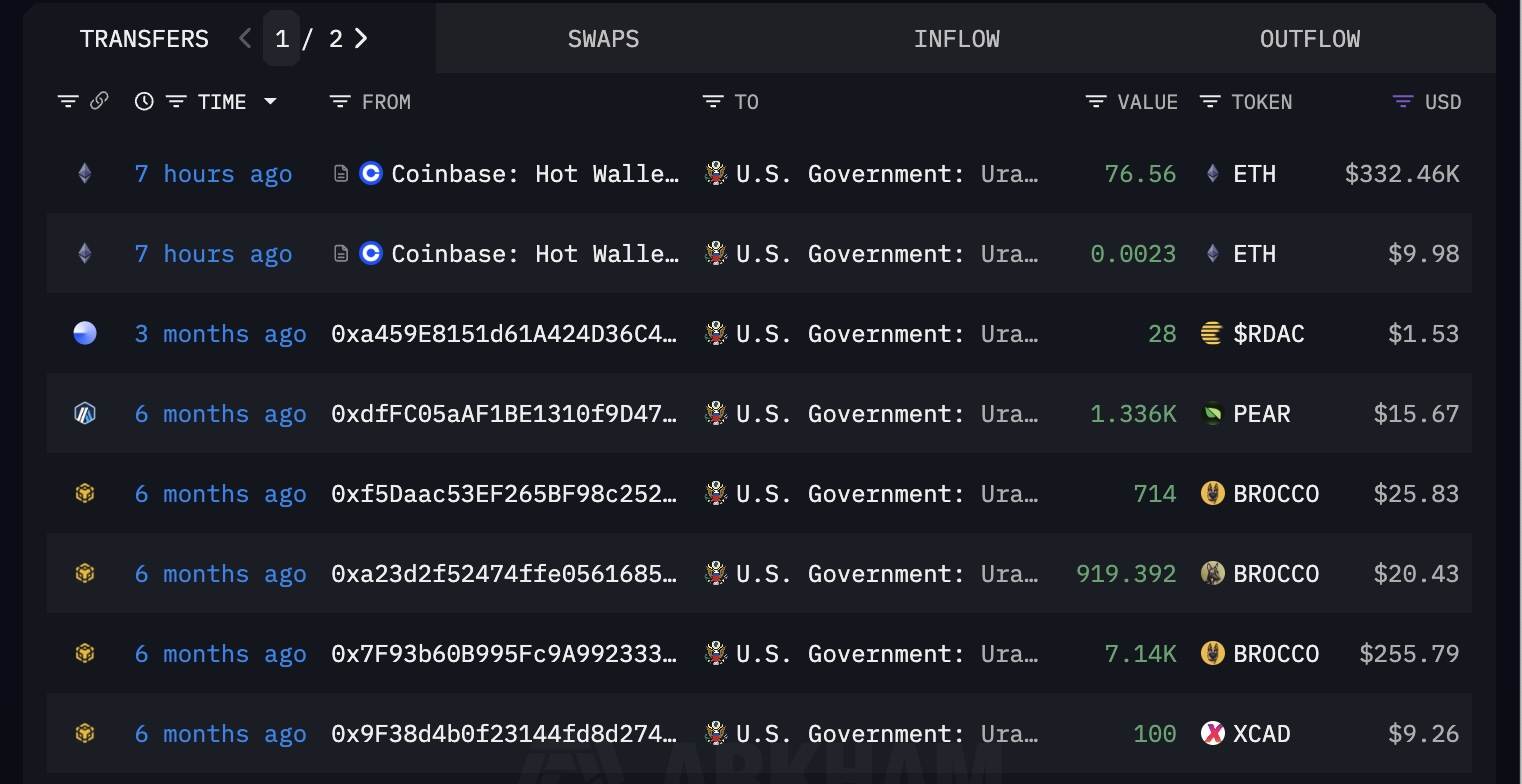Click BROCCO token icon in $20.43 row
This screenshot has width=1522, height=784.
coord(1212,574)
